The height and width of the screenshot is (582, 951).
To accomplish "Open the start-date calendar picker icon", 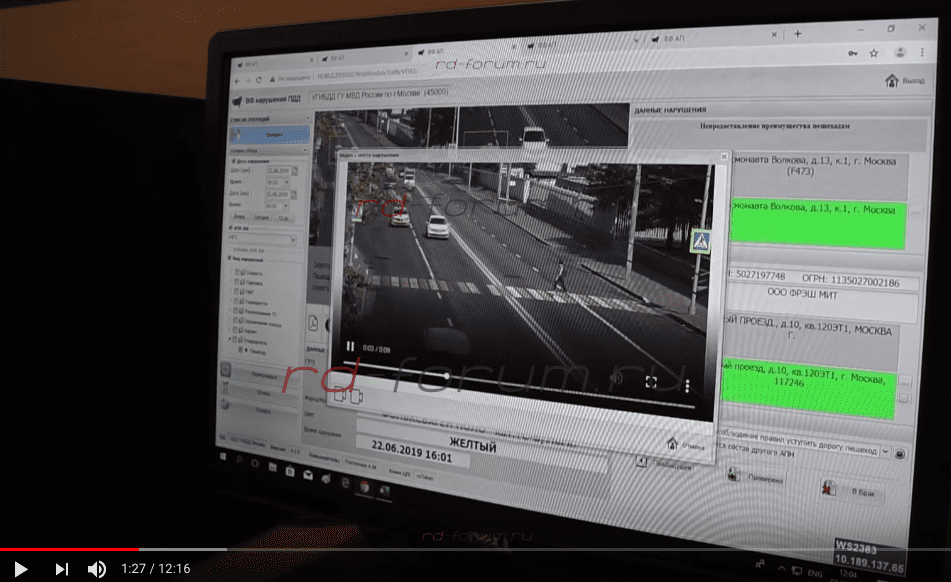I will click(x=295, y=171).
